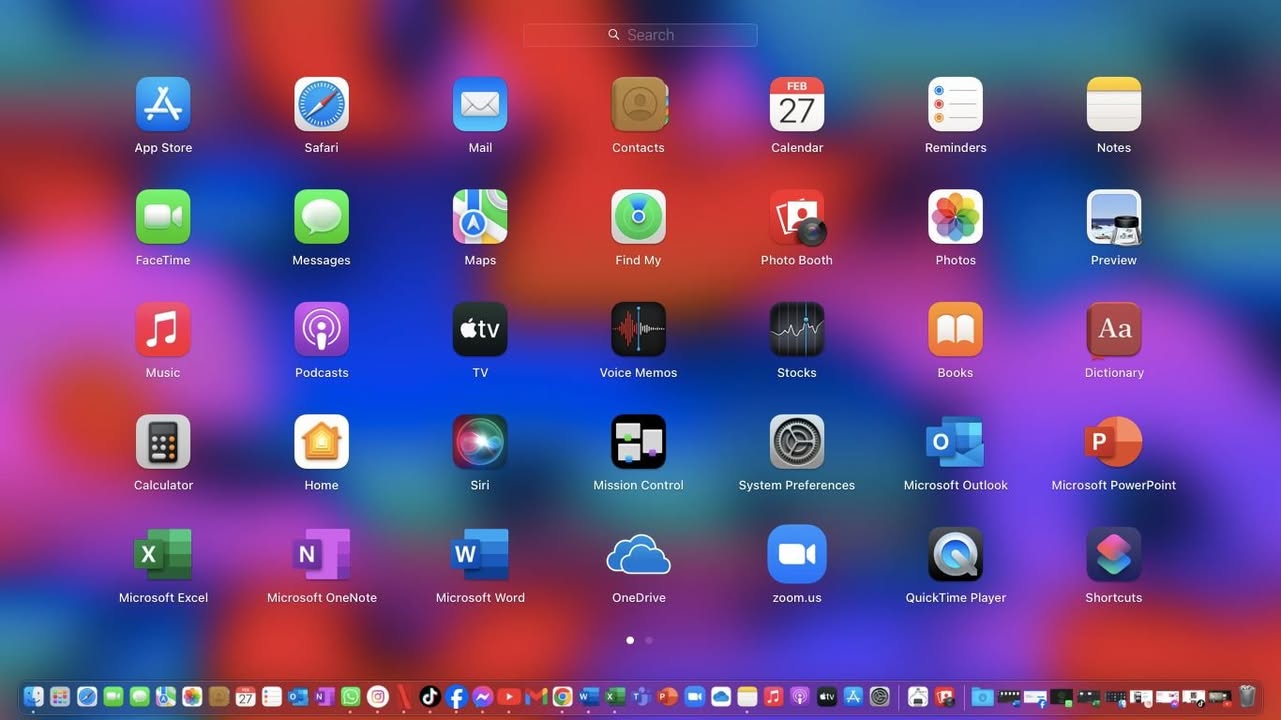Screen dimensions: 1281x720
Task: Launch TikTok from the Dock
Action: tap(430, 697)
